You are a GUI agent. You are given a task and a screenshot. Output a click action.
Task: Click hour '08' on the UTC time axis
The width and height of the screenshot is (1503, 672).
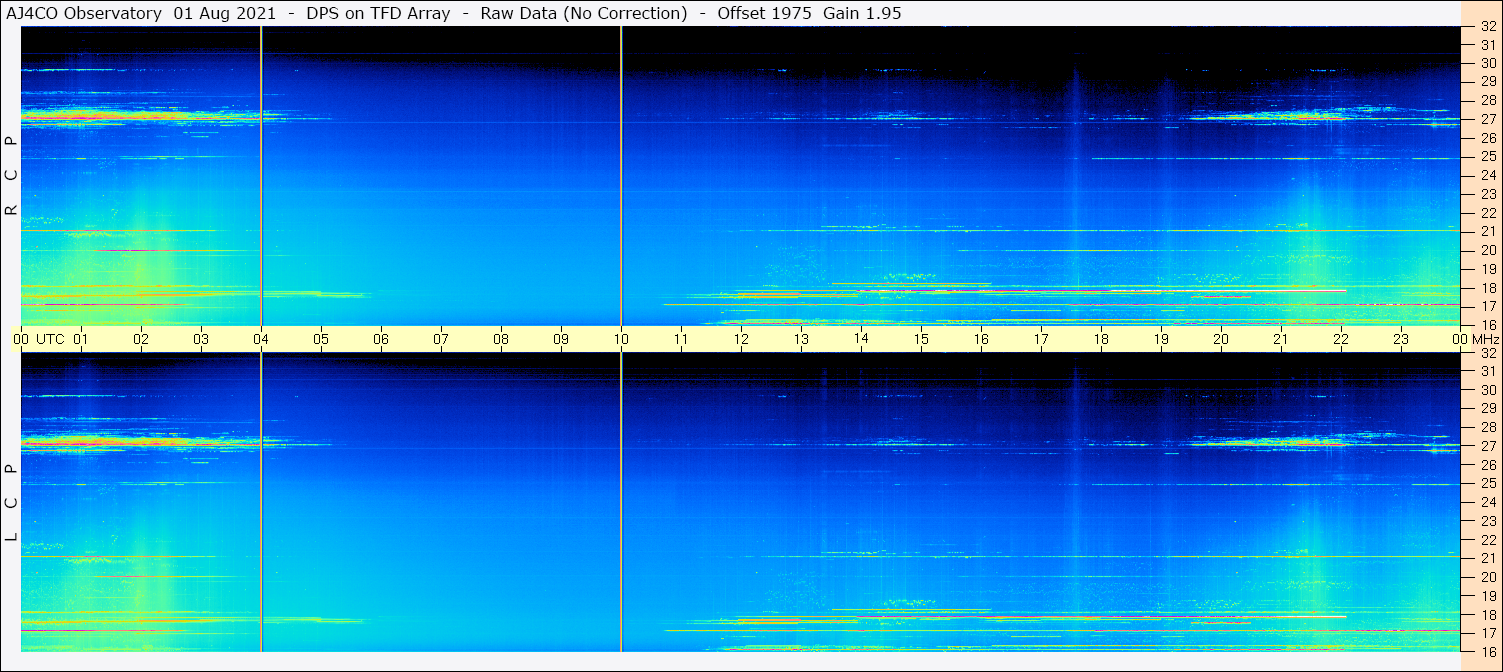(501, 340)
